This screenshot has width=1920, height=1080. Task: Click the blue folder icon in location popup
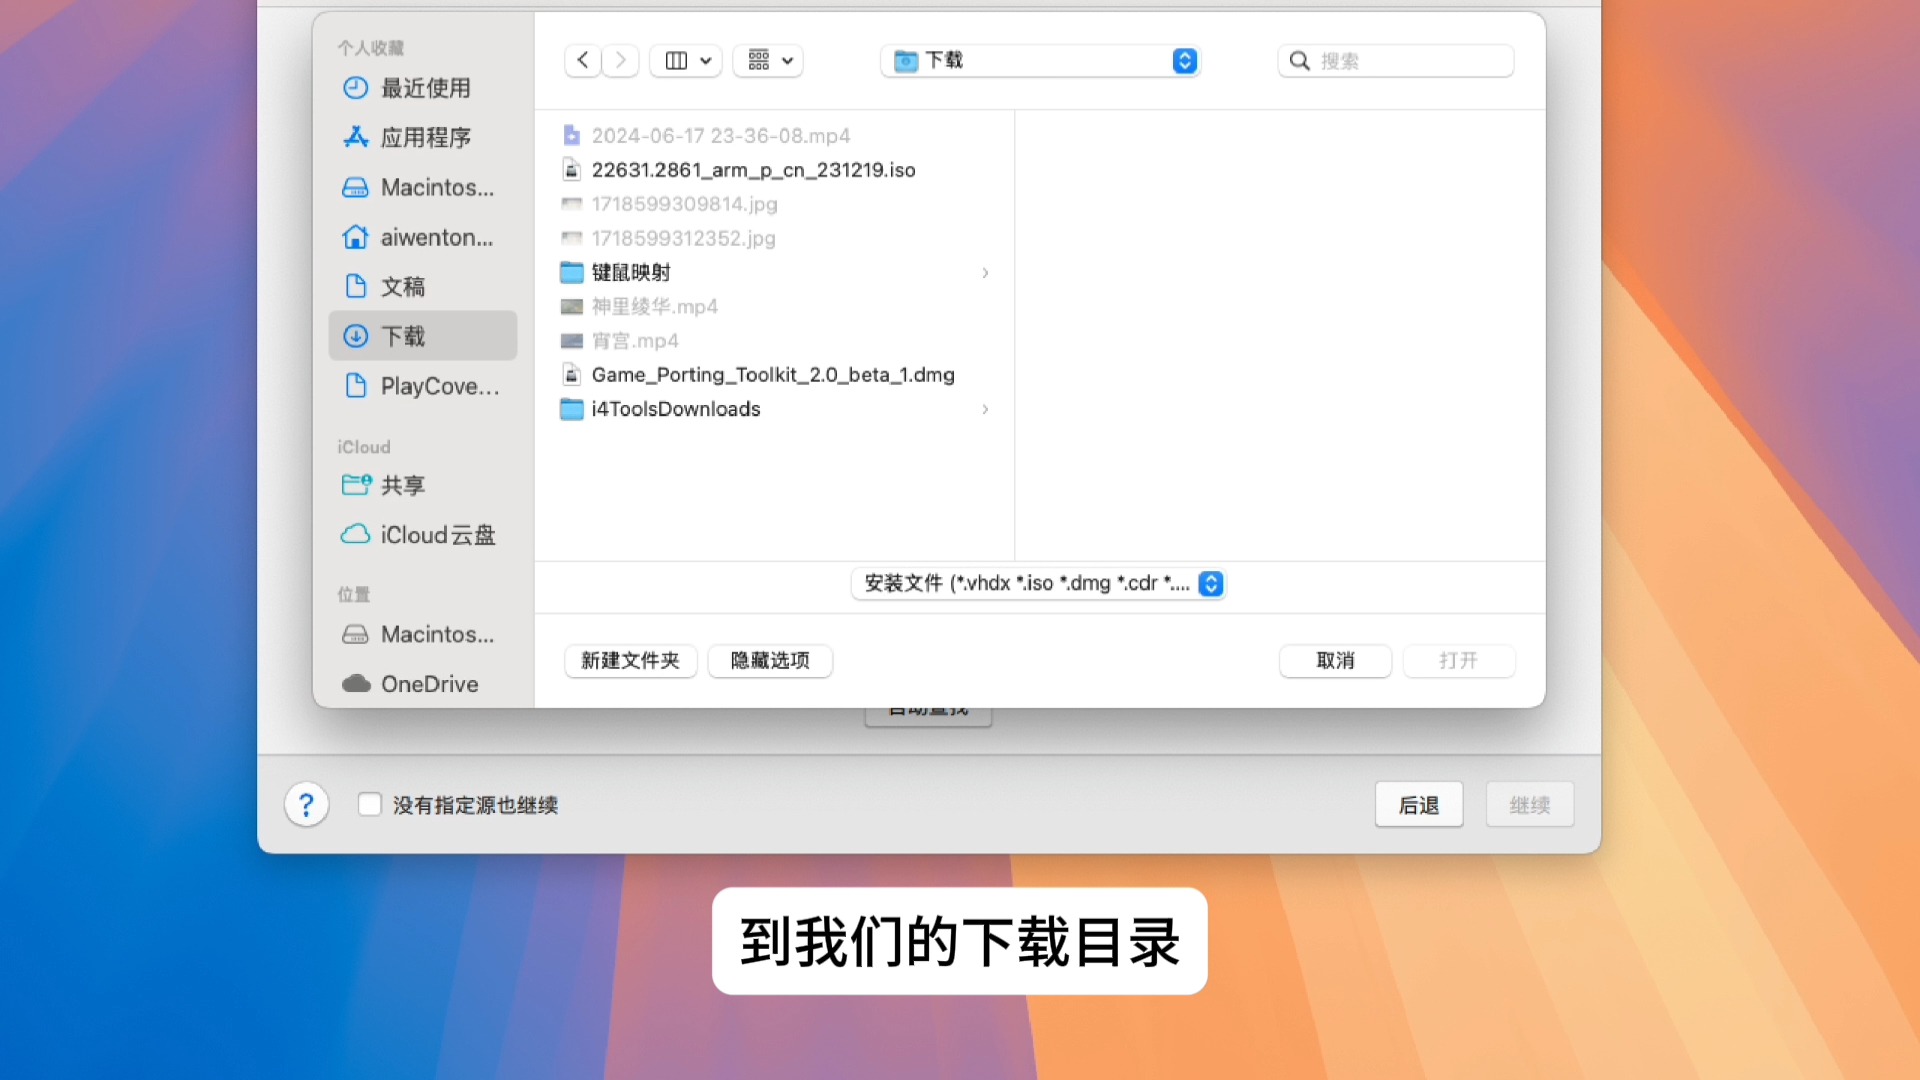pyautogui.click(x=906, y=61)
